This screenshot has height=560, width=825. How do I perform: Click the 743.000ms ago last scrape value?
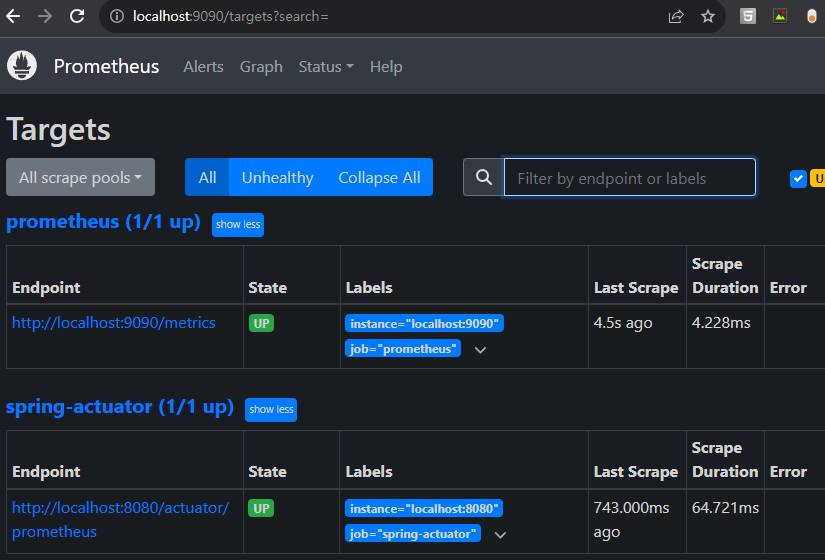(631, 519)
